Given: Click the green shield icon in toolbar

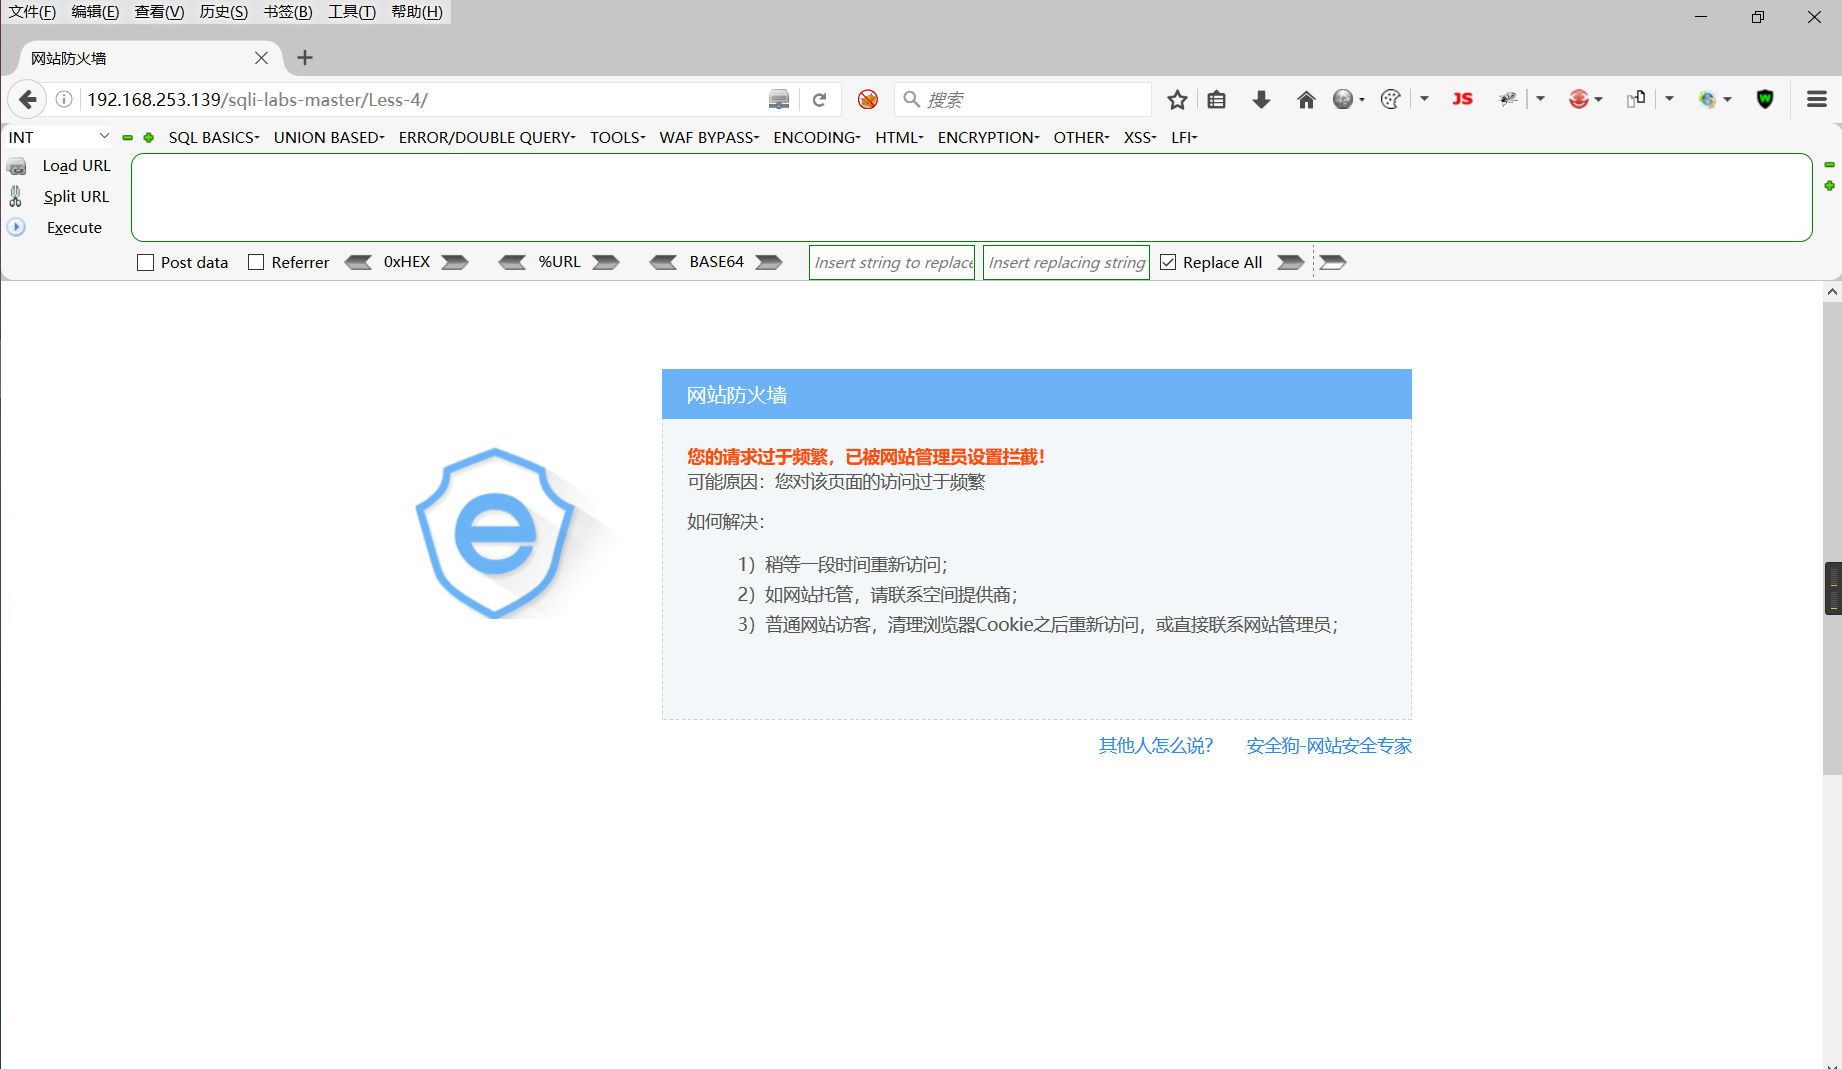Looking at the screenshot, I should 1765,99.
